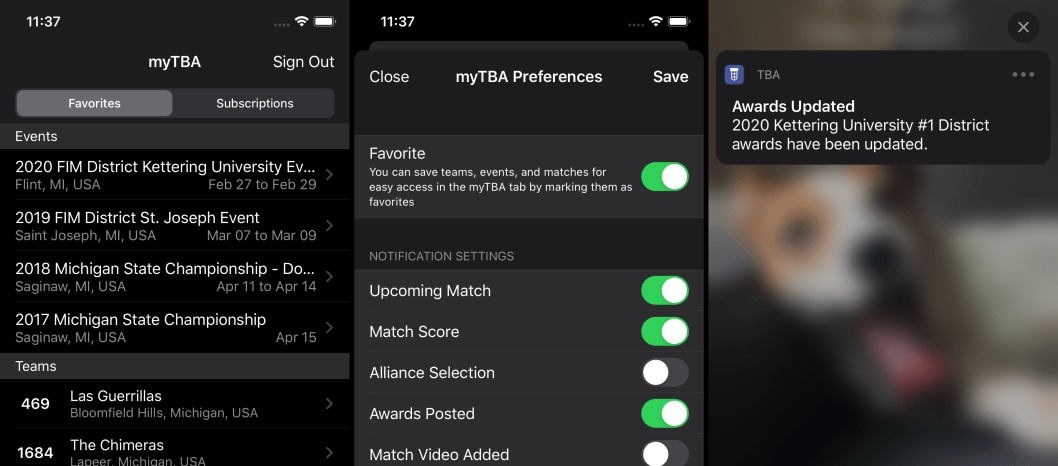Dismiss the notification with the X button
Viewport: 1058px width, 466px height.
point(1023,27)
